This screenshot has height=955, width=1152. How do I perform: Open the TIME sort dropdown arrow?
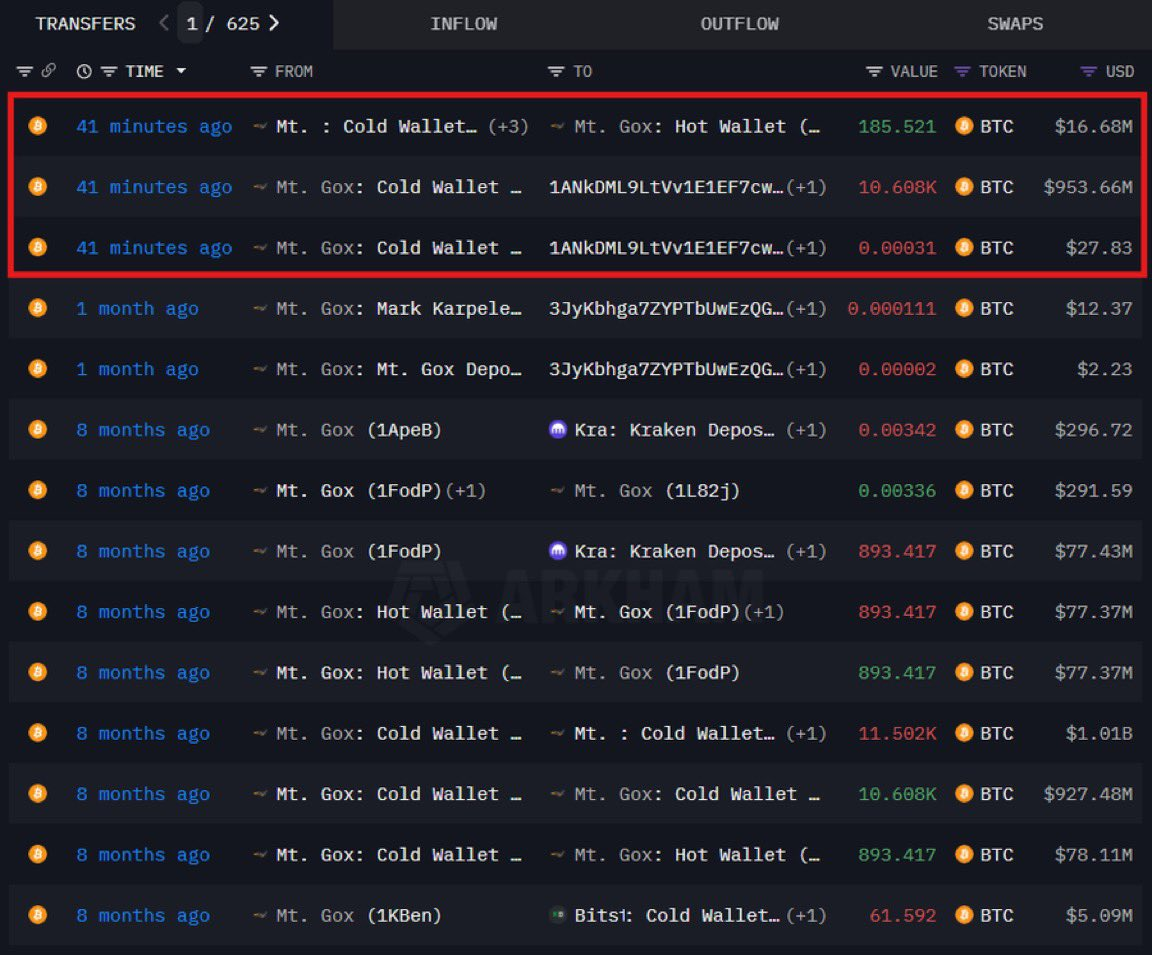181,72
